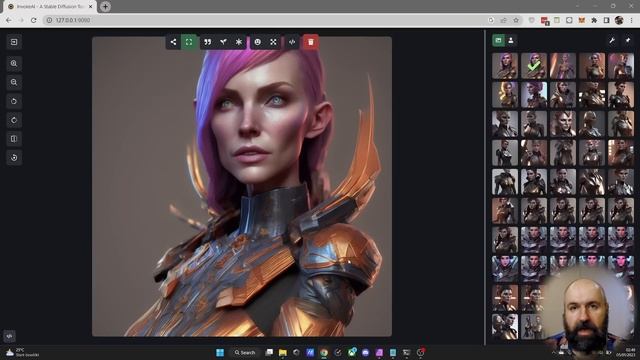The width and height of the screenshot is (640, 360).
Task: Rotate the image counter-clockwise
Action: [x=14, y=101]
